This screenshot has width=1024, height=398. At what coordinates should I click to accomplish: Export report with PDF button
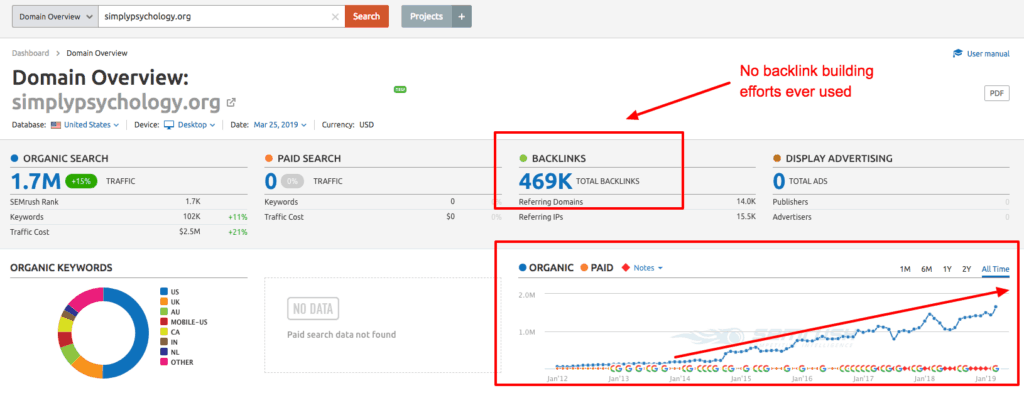[997, 93]
